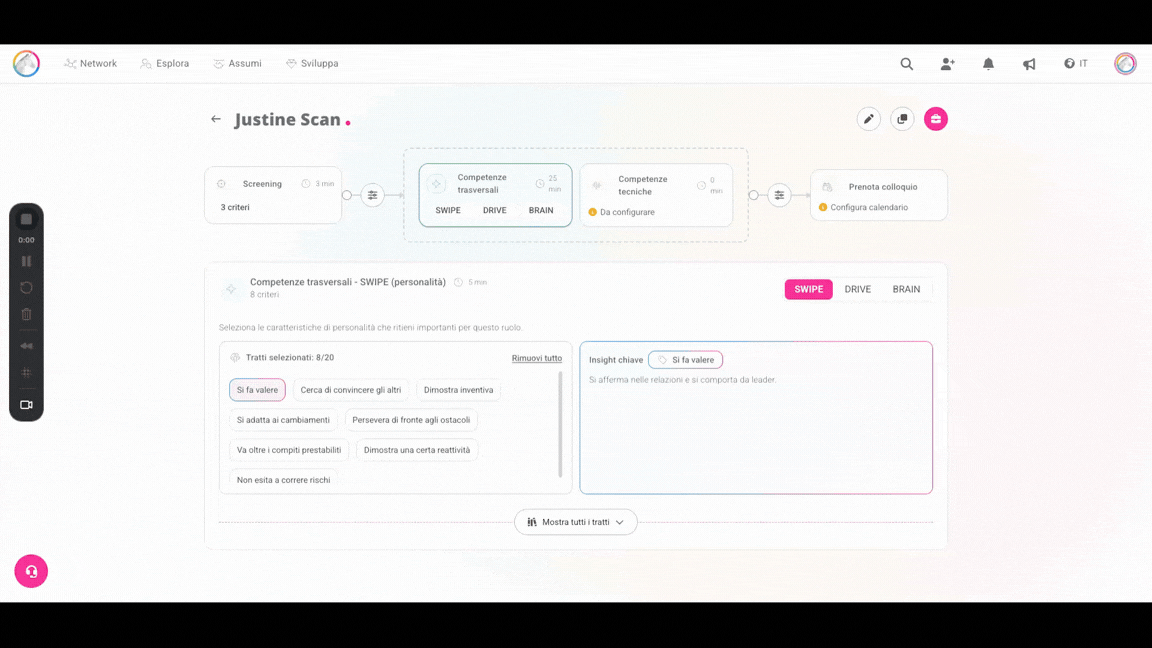Click the add user icon

947,64
